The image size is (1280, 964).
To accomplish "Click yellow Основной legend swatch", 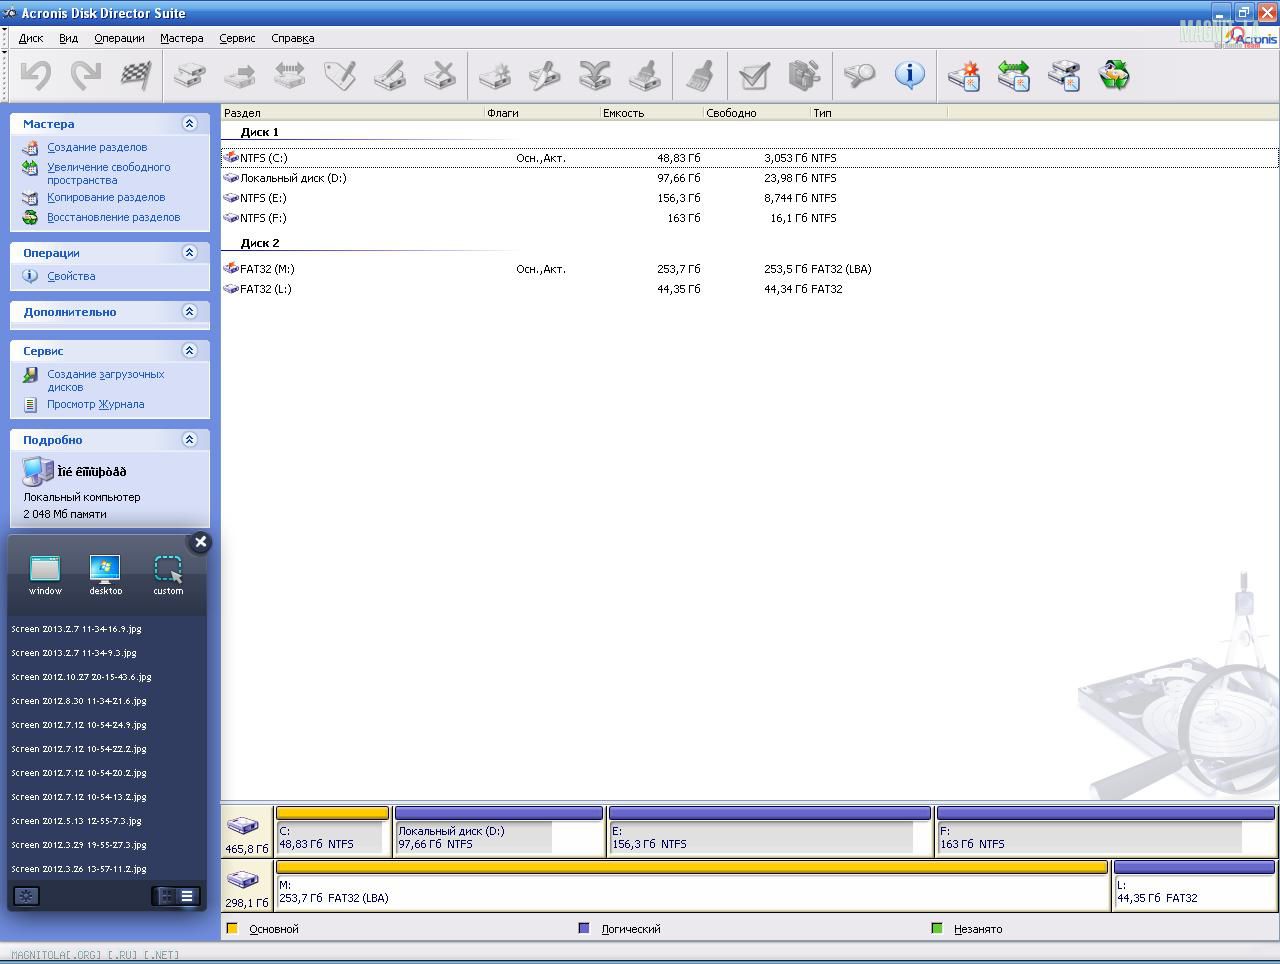I will pos(233,928).
